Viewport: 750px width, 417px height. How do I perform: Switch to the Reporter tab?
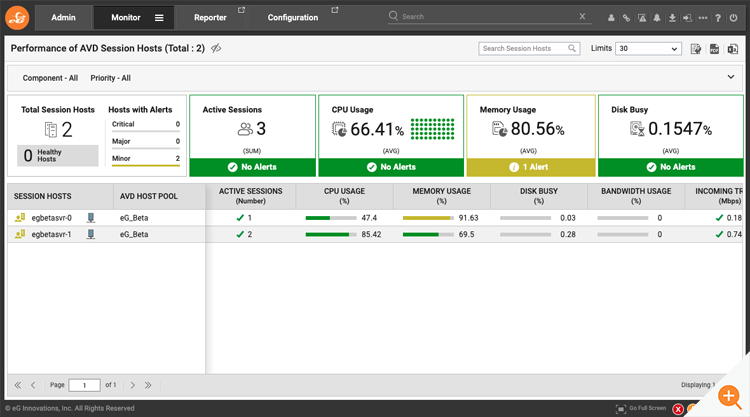[x=210, y=18]
